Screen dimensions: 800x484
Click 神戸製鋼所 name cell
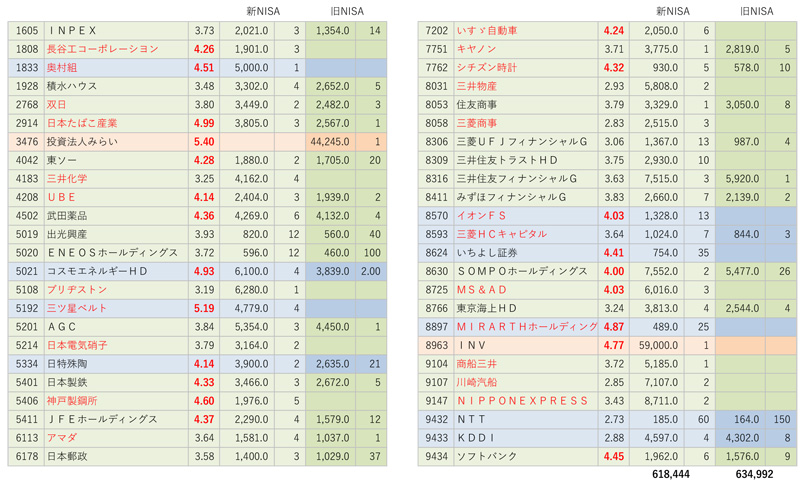coord(116,401)
